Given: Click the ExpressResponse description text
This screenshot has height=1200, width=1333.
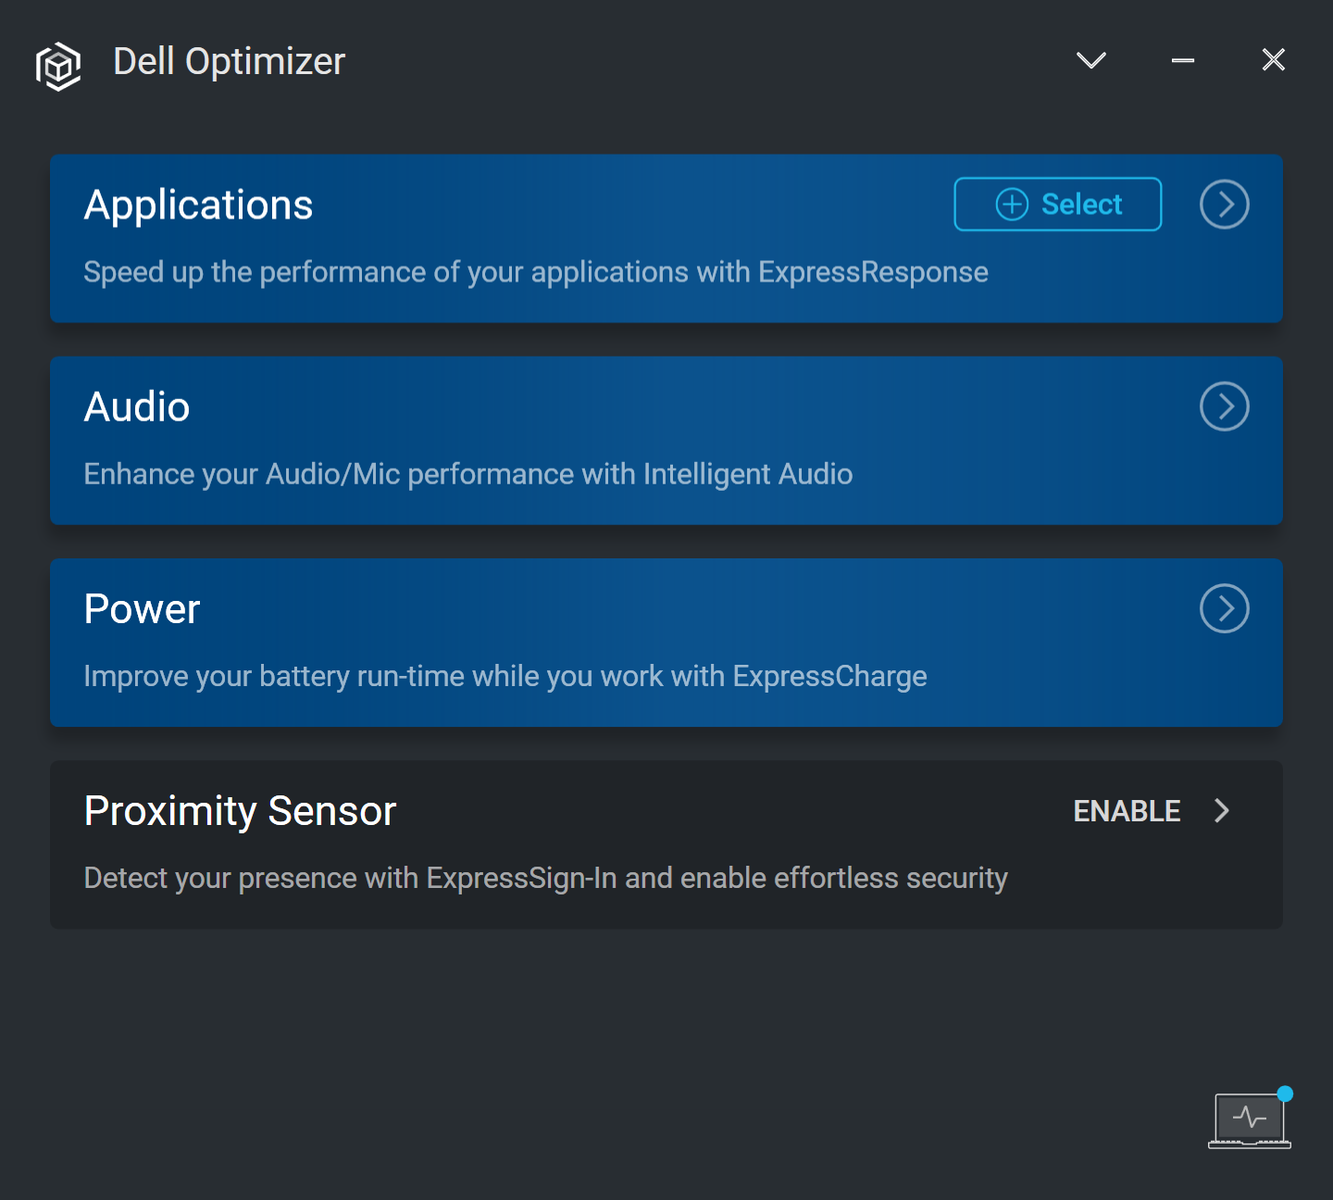Looking at the screenshot, I should pos(536,272).
